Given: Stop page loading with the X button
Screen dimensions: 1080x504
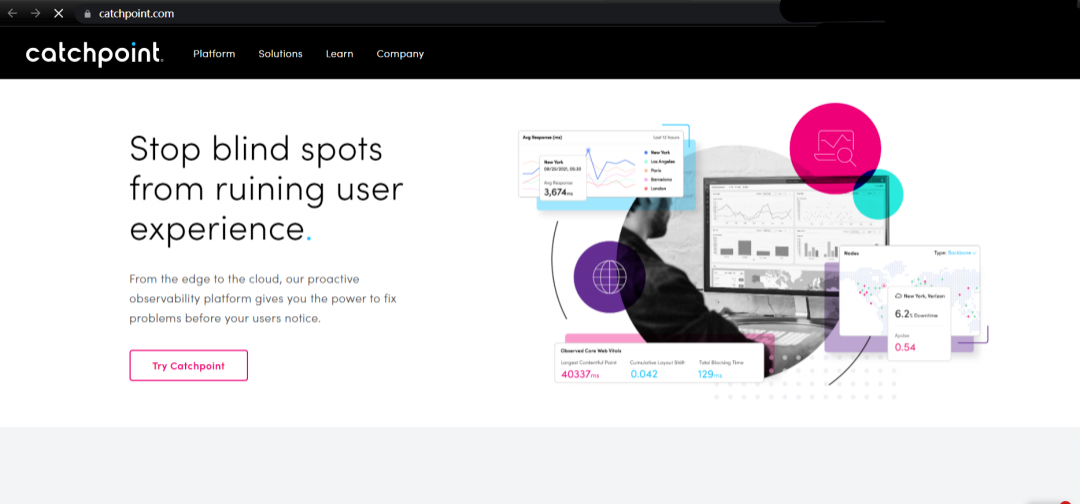Looking at the screenshot, I should pos(59,13).
